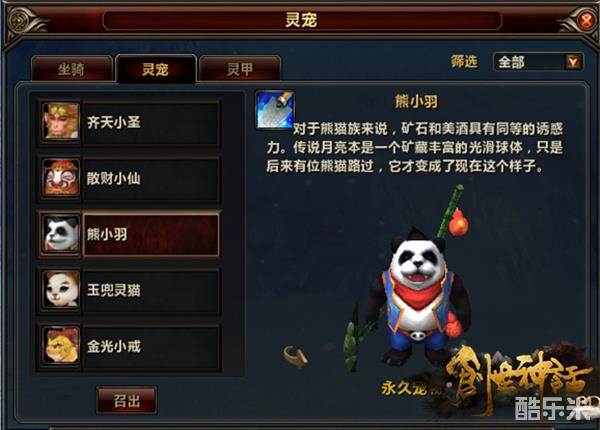Select the 灵宠 tab
The height and width of the screenshot is (430, 600).
click(156, 69)
